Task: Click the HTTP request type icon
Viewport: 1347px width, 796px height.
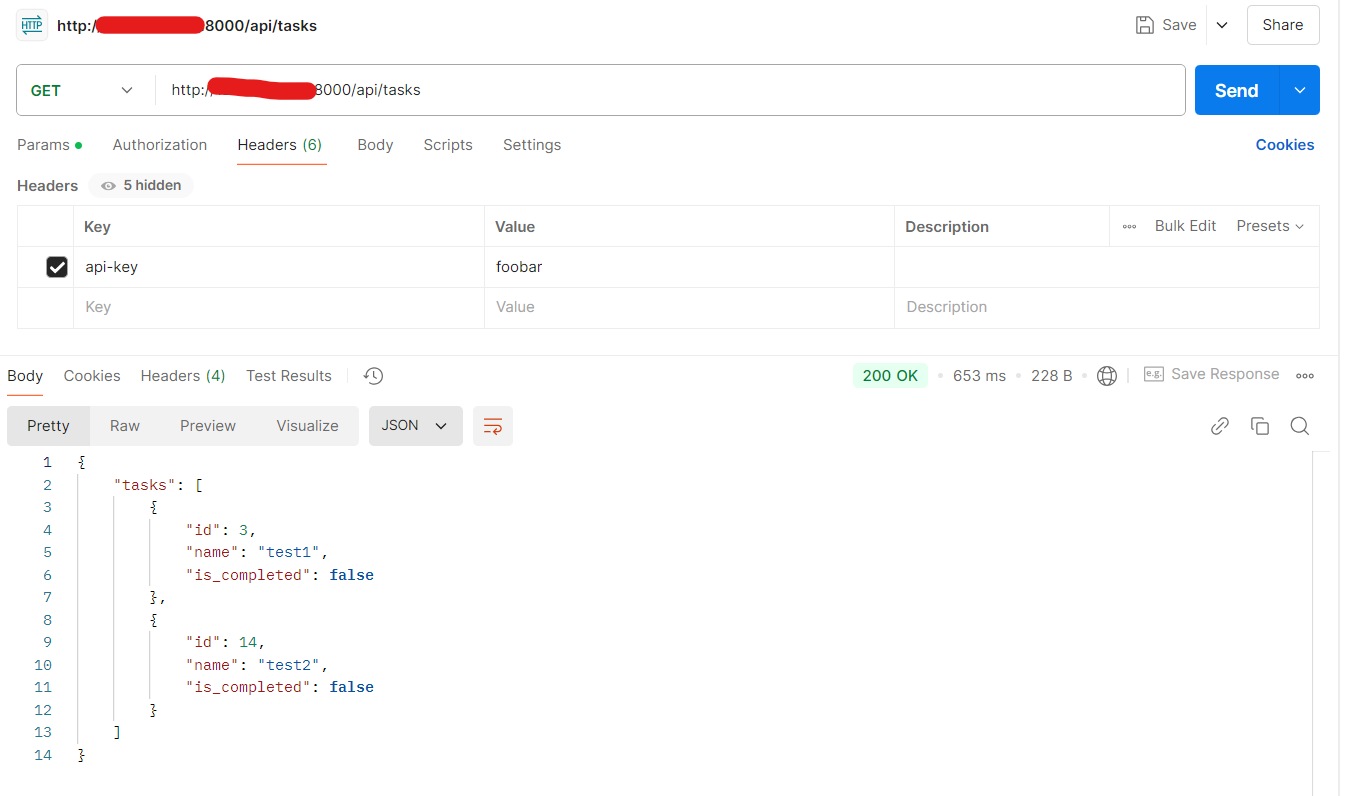Action: tap(32, 25)
